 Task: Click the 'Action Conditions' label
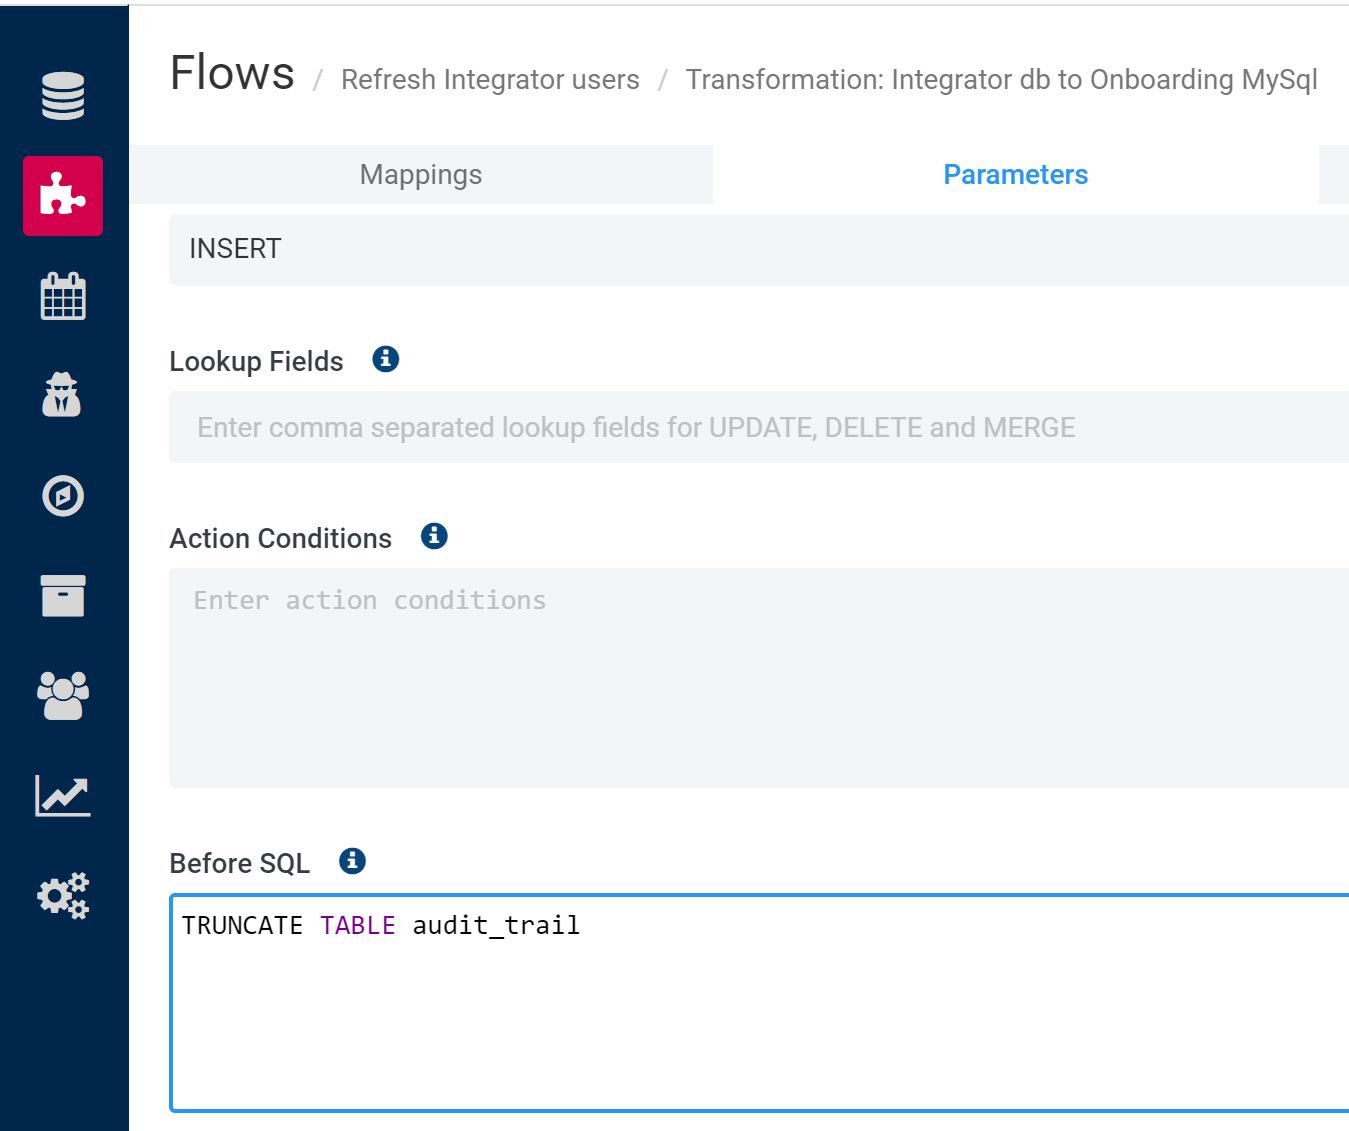pos(281,538)
